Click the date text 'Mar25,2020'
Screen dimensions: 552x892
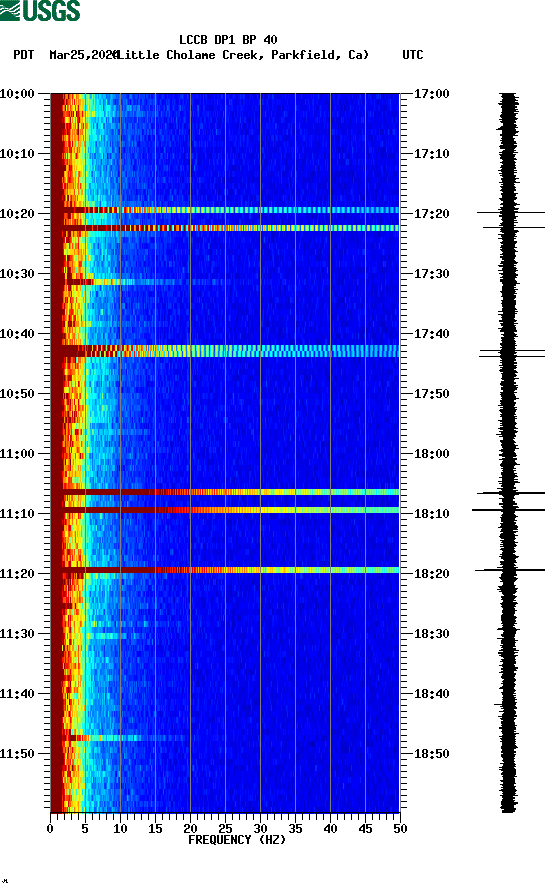84,55
